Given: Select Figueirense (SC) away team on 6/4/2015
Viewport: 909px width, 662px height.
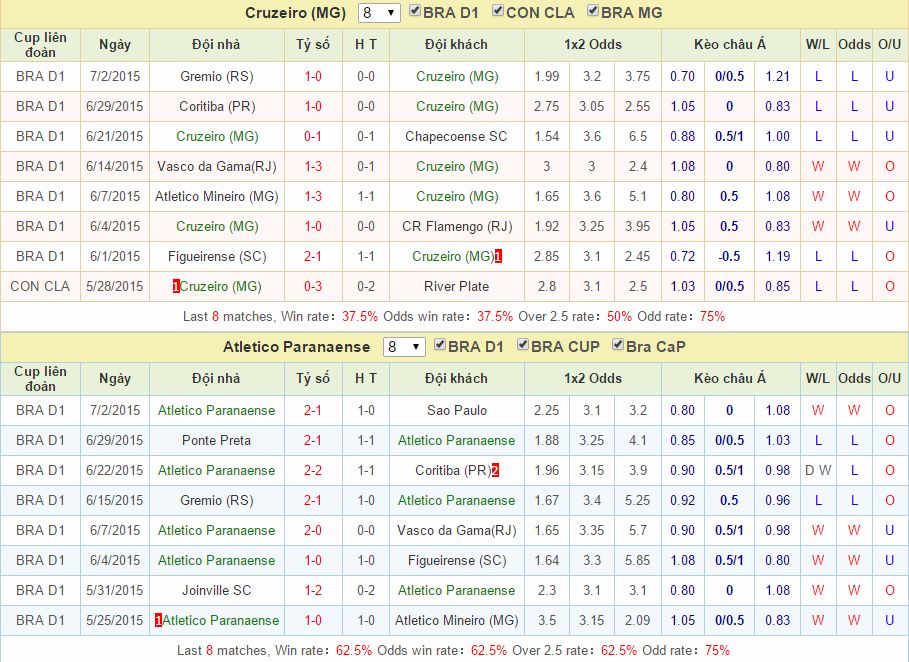Looking at the screenshot, I should pos(457,561).
